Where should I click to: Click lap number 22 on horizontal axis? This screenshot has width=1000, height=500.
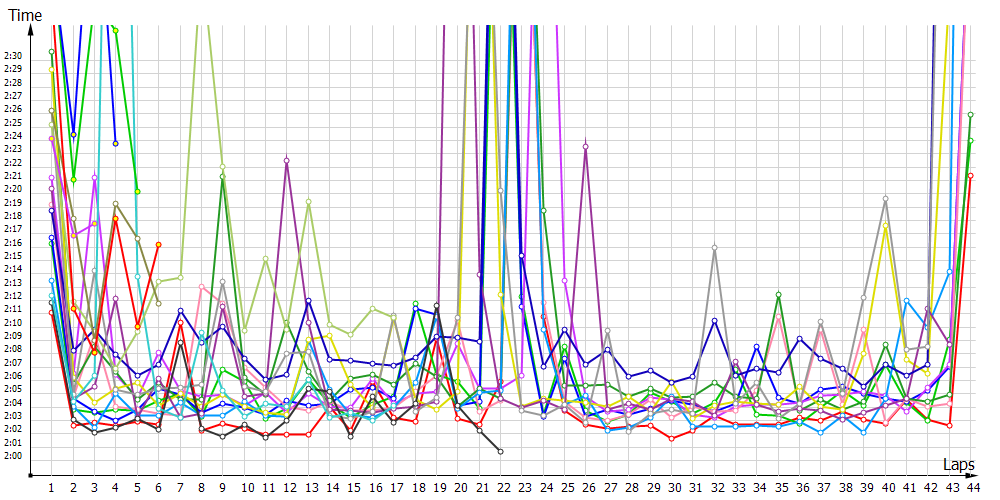click(500, 487)
